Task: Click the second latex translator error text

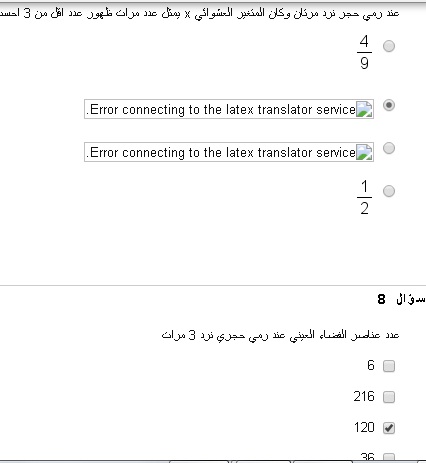Action: tap(221, 152)
